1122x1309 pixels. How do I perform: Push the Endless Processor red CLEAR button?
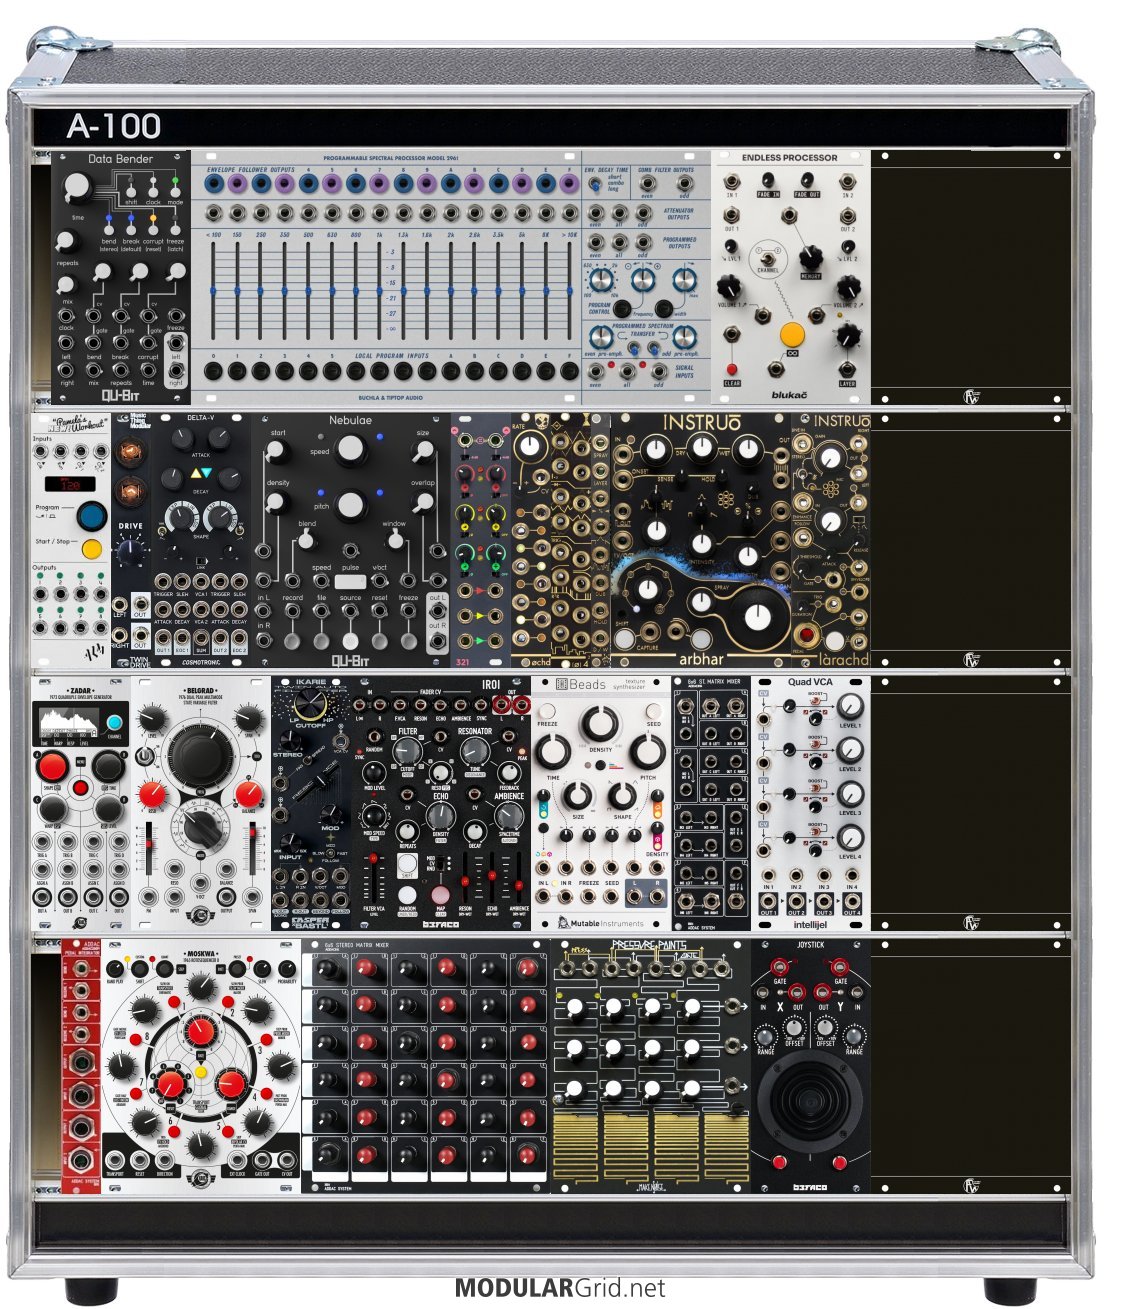[732, 369]
